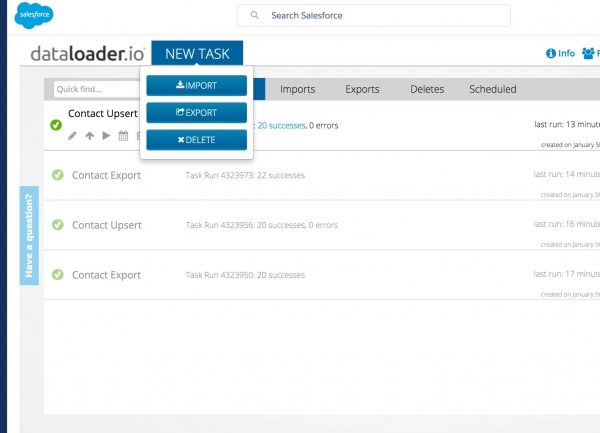600x433 pixels.
Task: Switch to the Deletes tab
Action: [x=427, y=89]
